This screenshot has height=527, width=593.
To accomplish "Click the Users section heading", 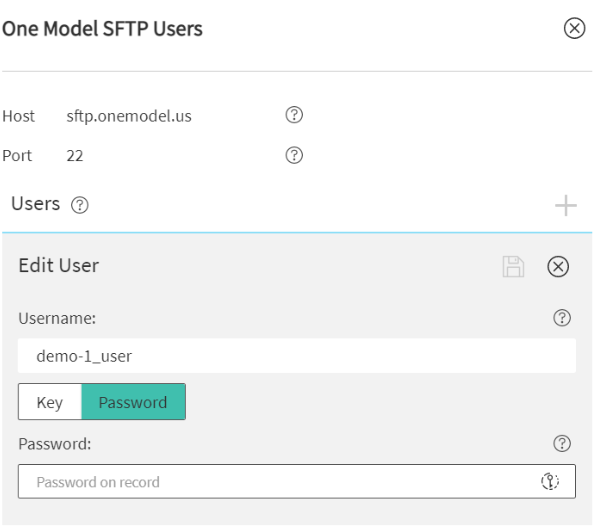I will point(36,204).
